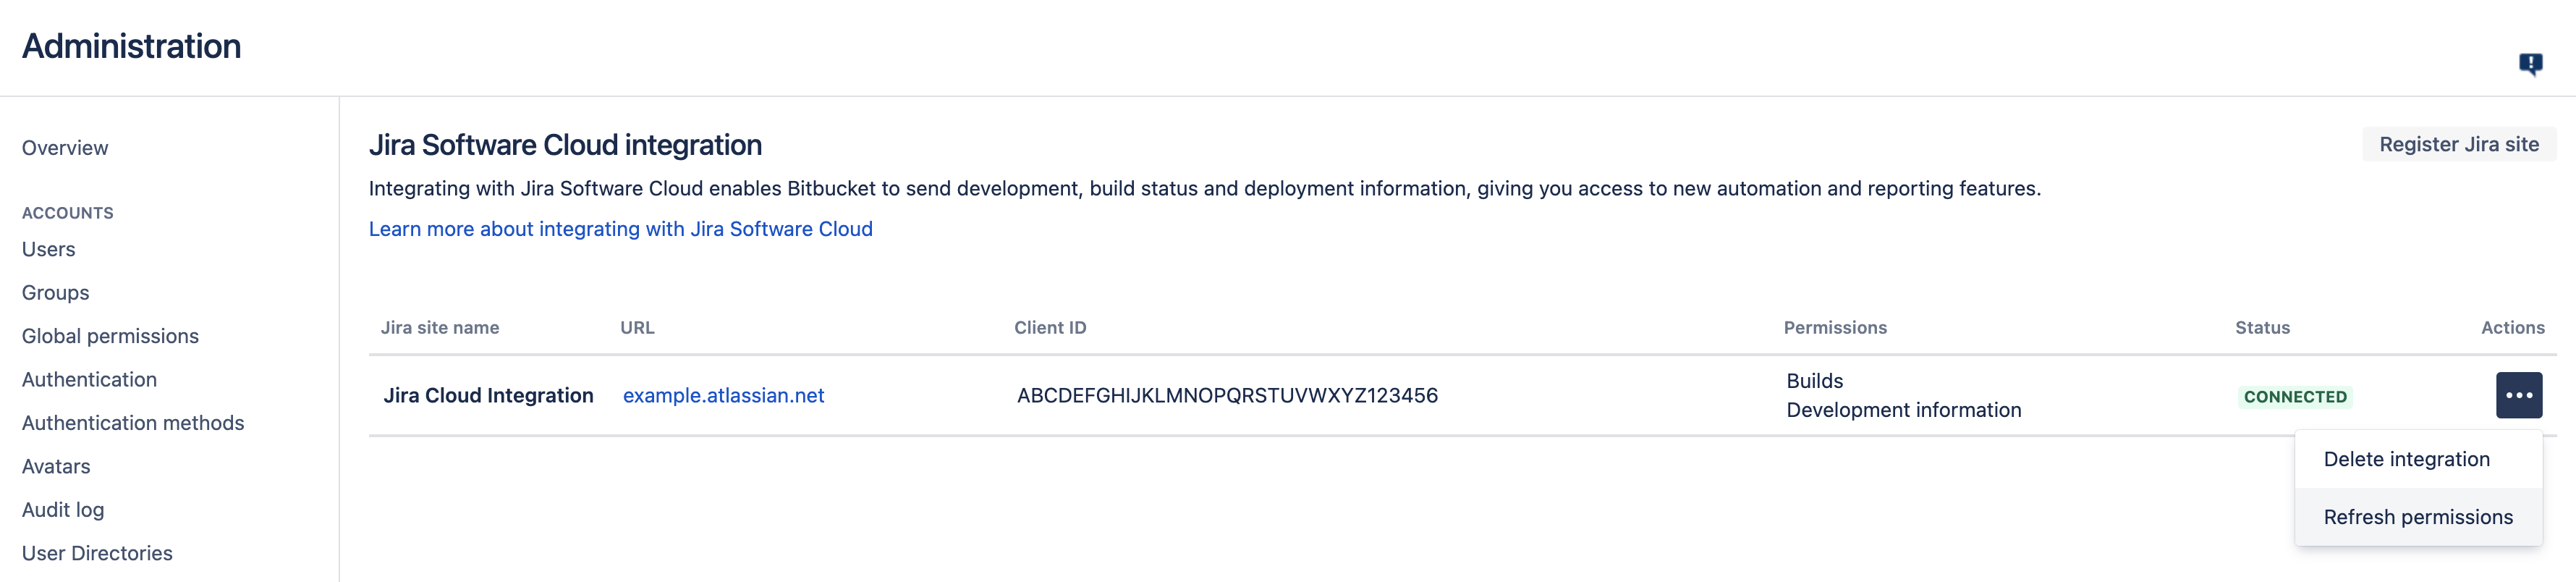Open User Directories page
This screenshot has width=2576, height=582.
tap(97, 553)
